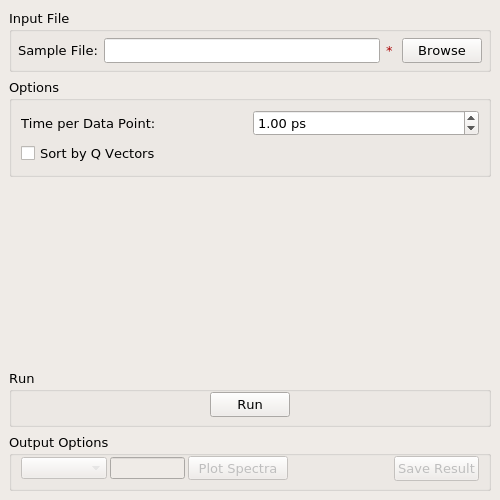Click the Plot Spectra button
Image resolution: width=500 pixels, height=500 pixels.
click(238, 468)
